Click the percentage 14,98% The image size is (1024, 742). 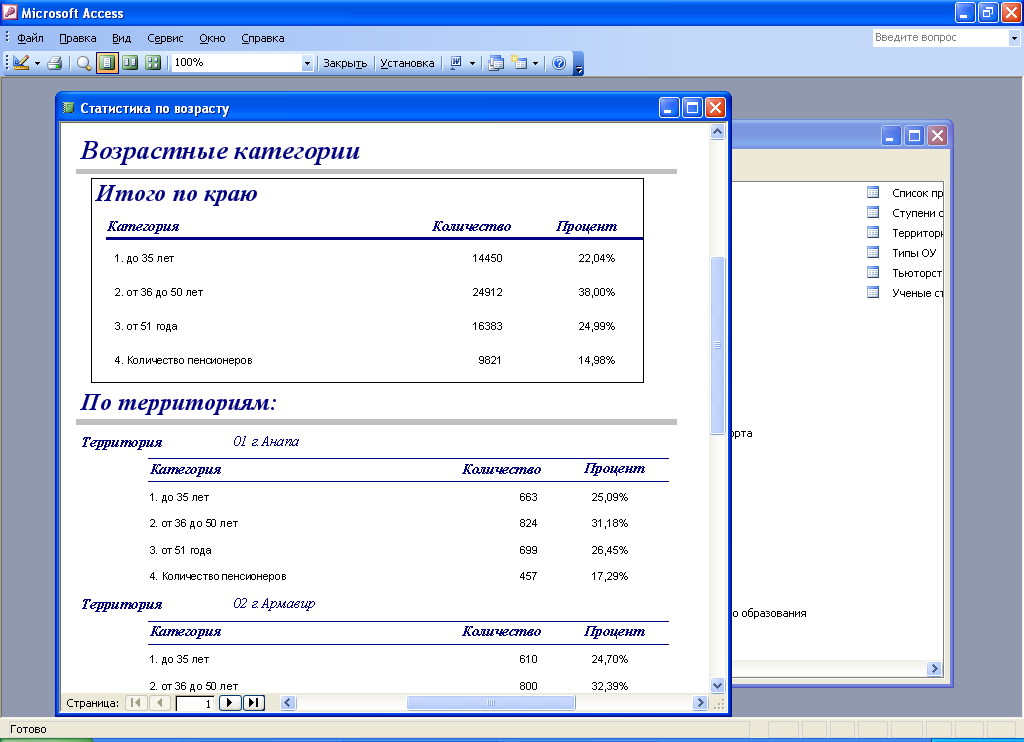point(596,360)
